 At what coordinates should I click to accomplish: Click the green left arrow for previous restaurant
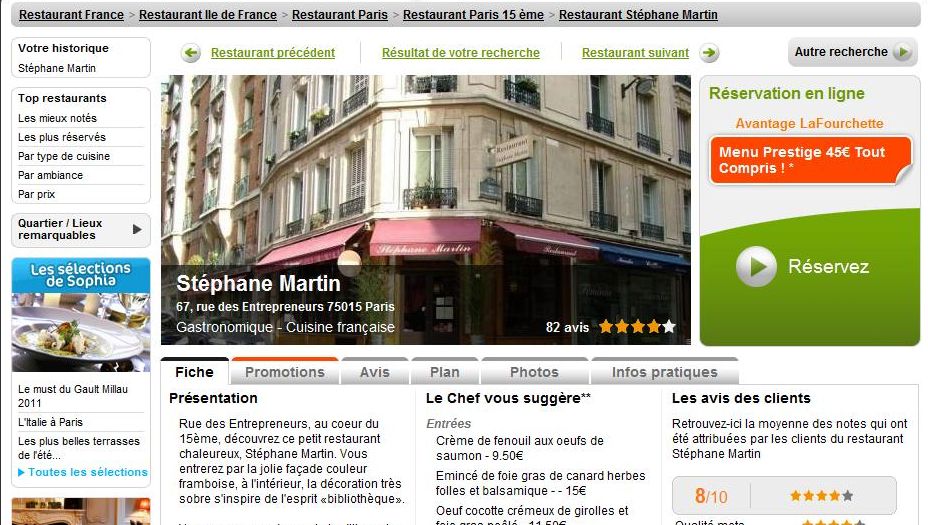click(191, 53)
